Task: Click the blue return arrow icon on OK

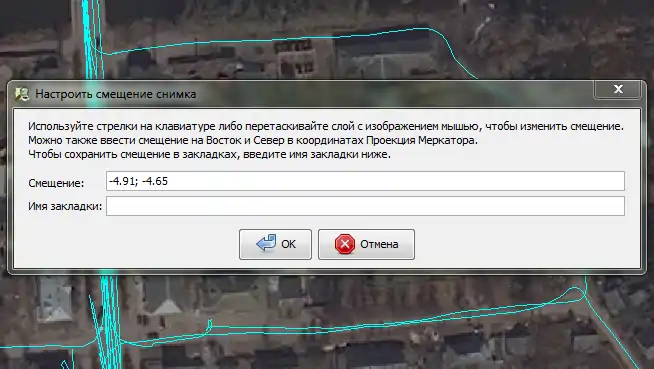Action: click(266, 243)
